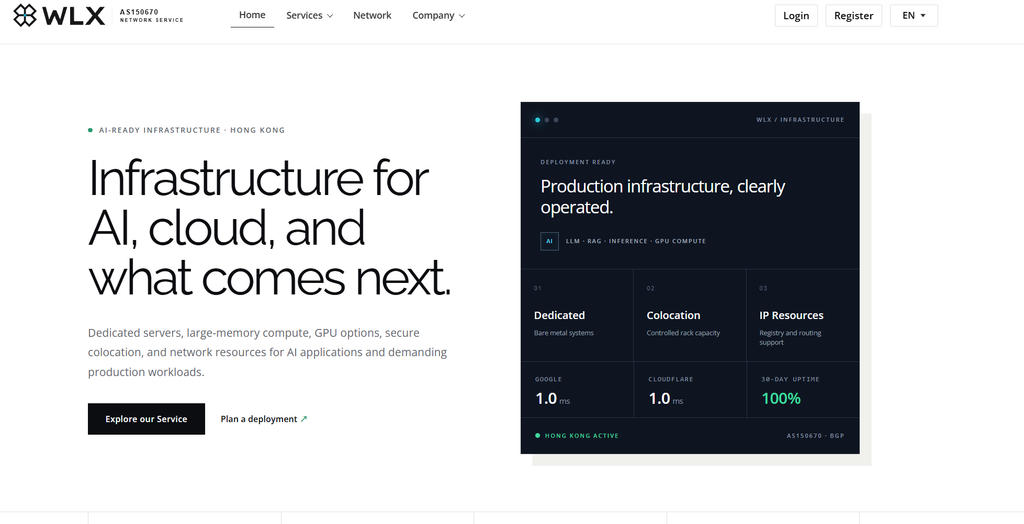The image size is (1024, 524).
Task: Click the teal window dot in panel header
Action: 537,120
